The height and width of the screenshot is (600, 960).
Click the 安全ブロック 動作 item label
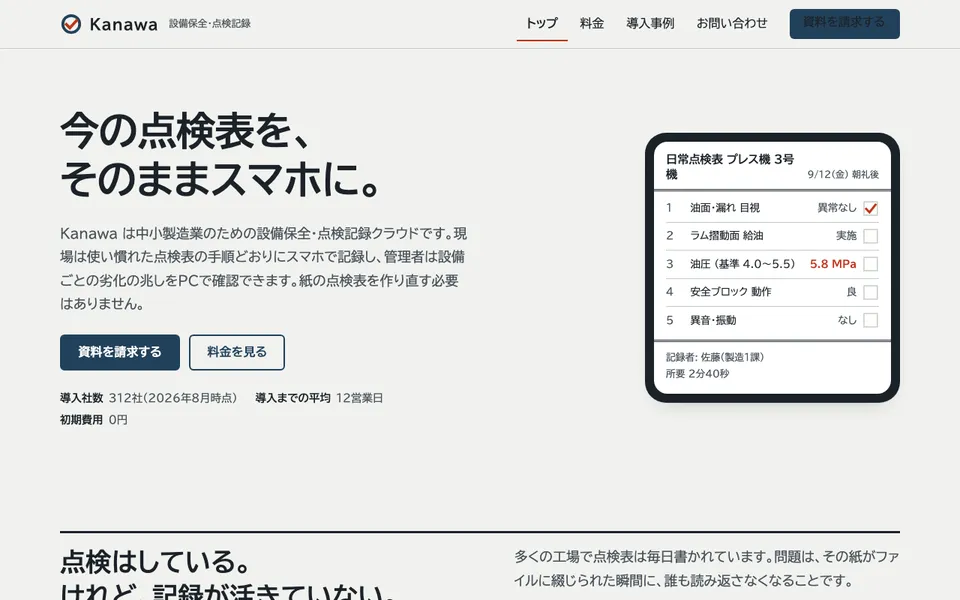[x=730, y=292]
